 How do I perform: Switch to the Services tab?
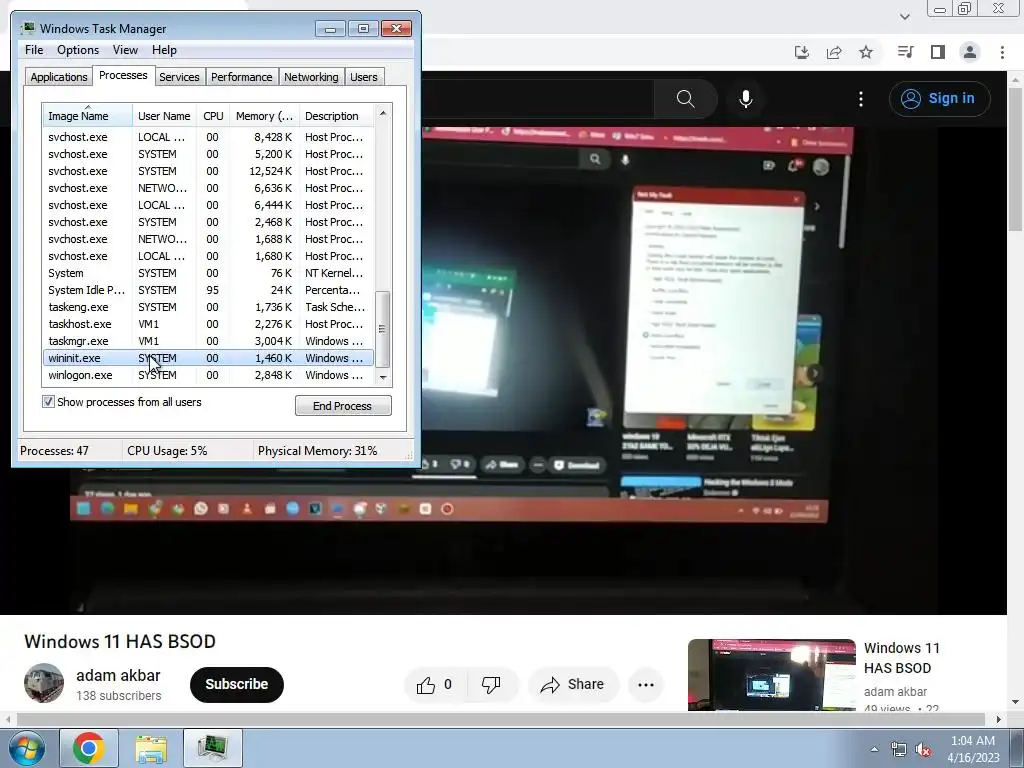179,77
